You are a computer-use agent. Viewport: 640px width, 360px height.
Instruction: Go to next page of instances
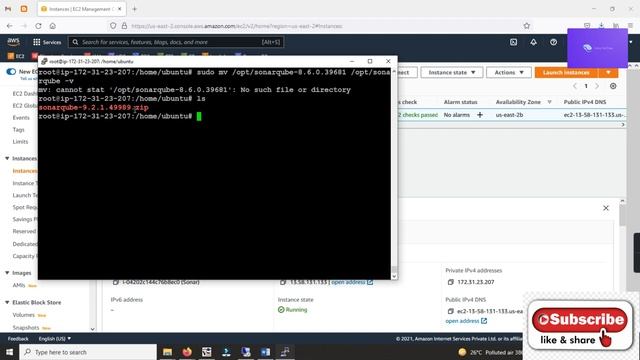coord(597,86)
